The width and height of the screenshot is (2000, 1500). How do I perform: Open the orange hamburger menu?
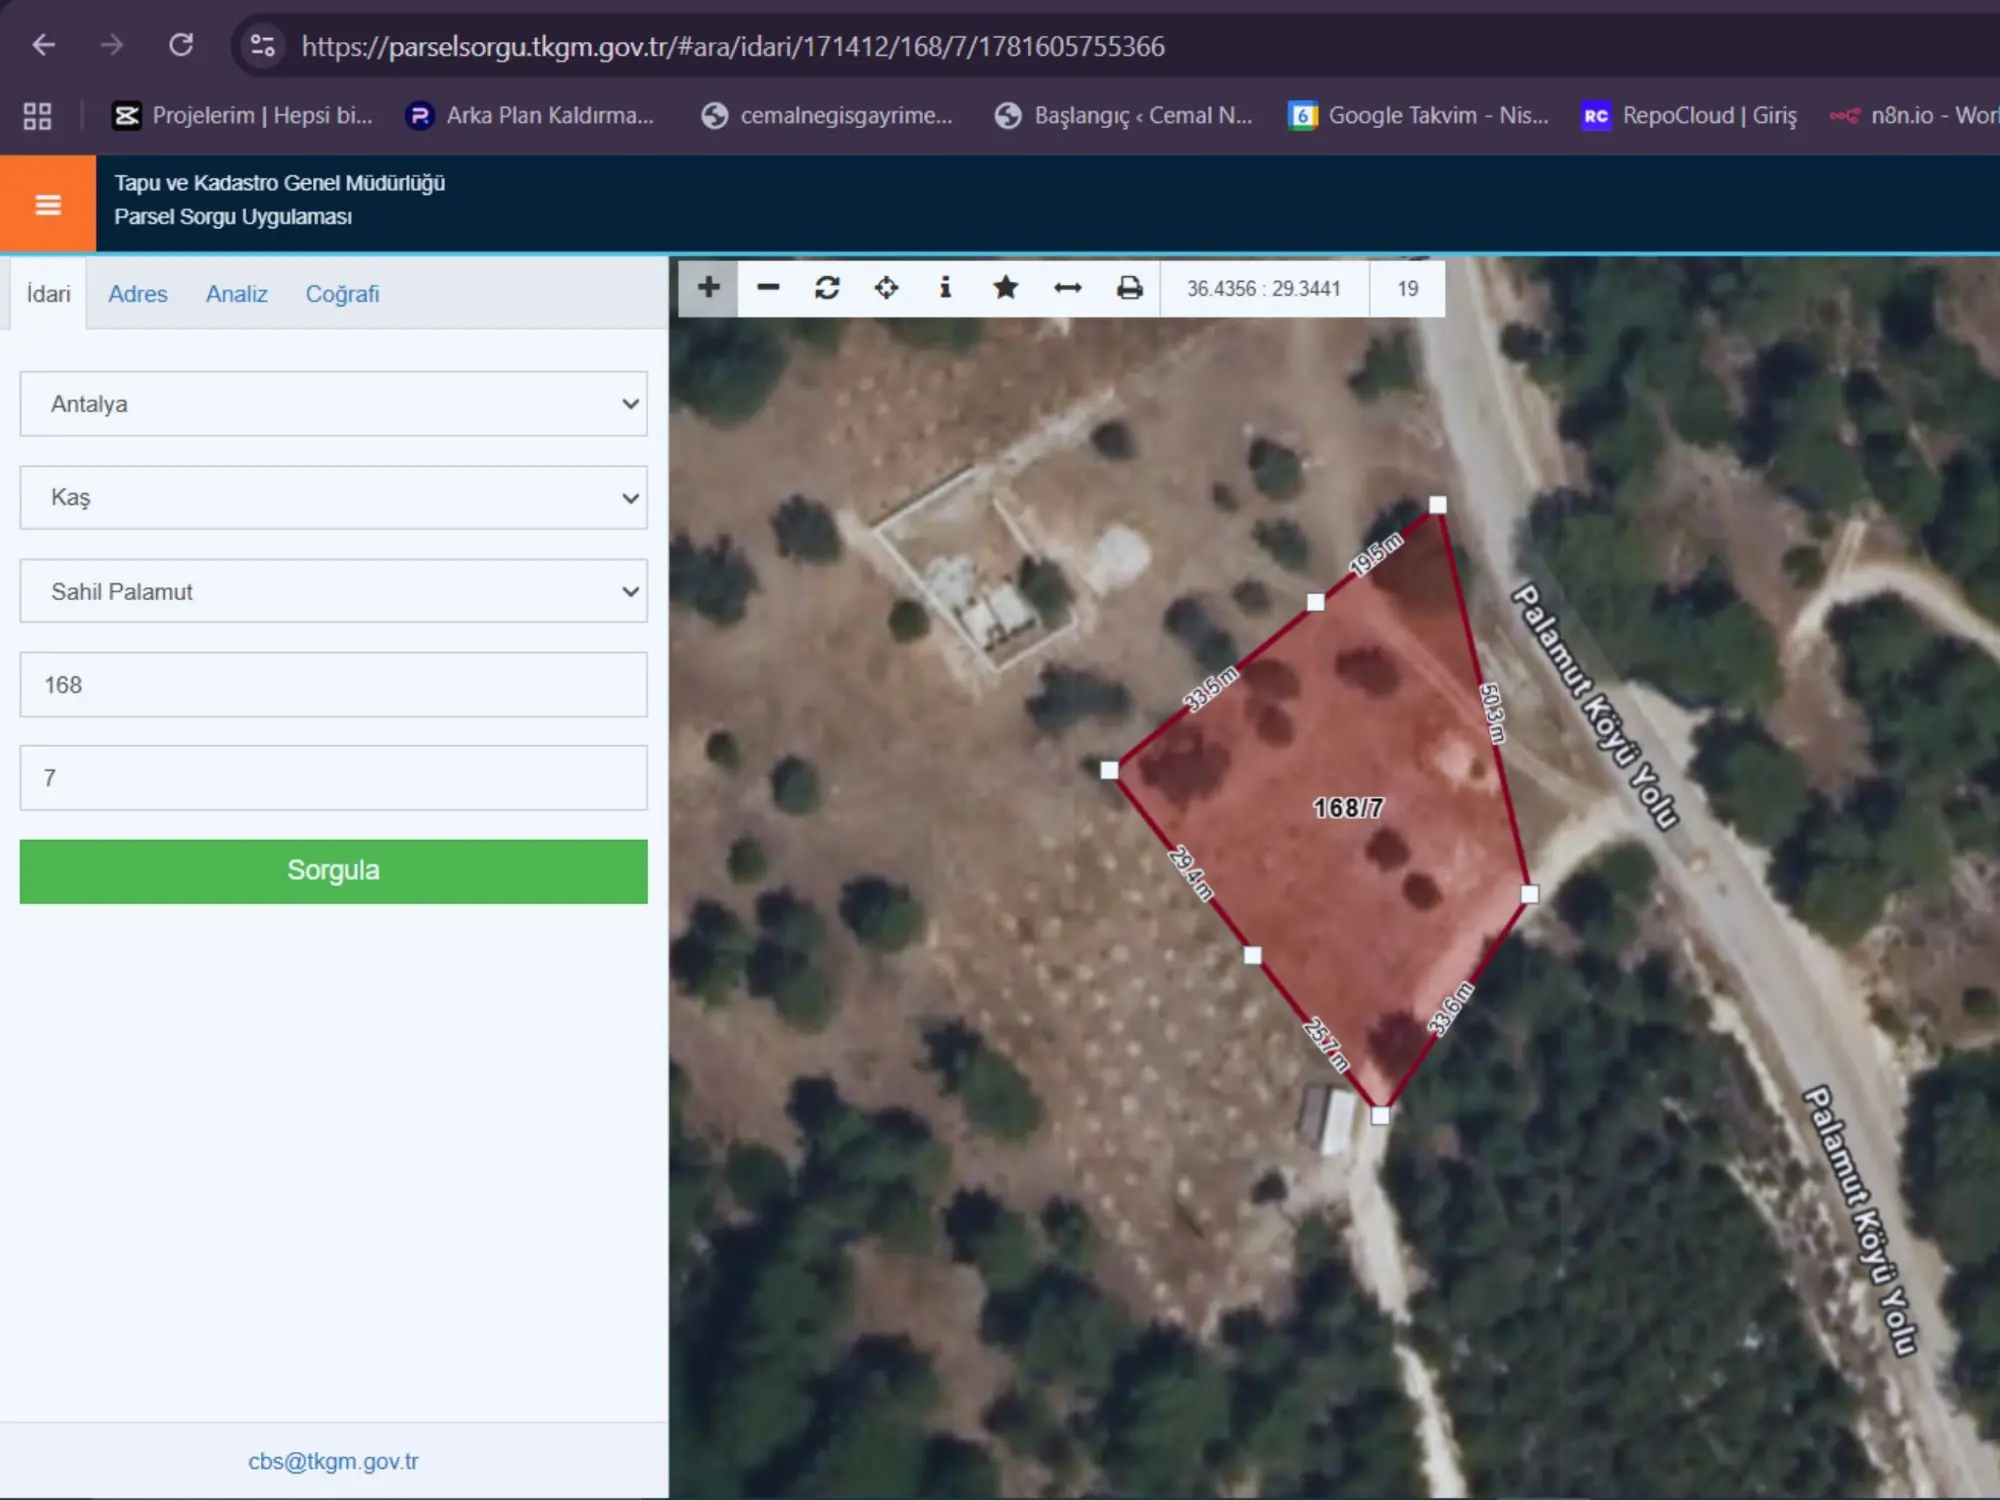(x=48, y=204)
